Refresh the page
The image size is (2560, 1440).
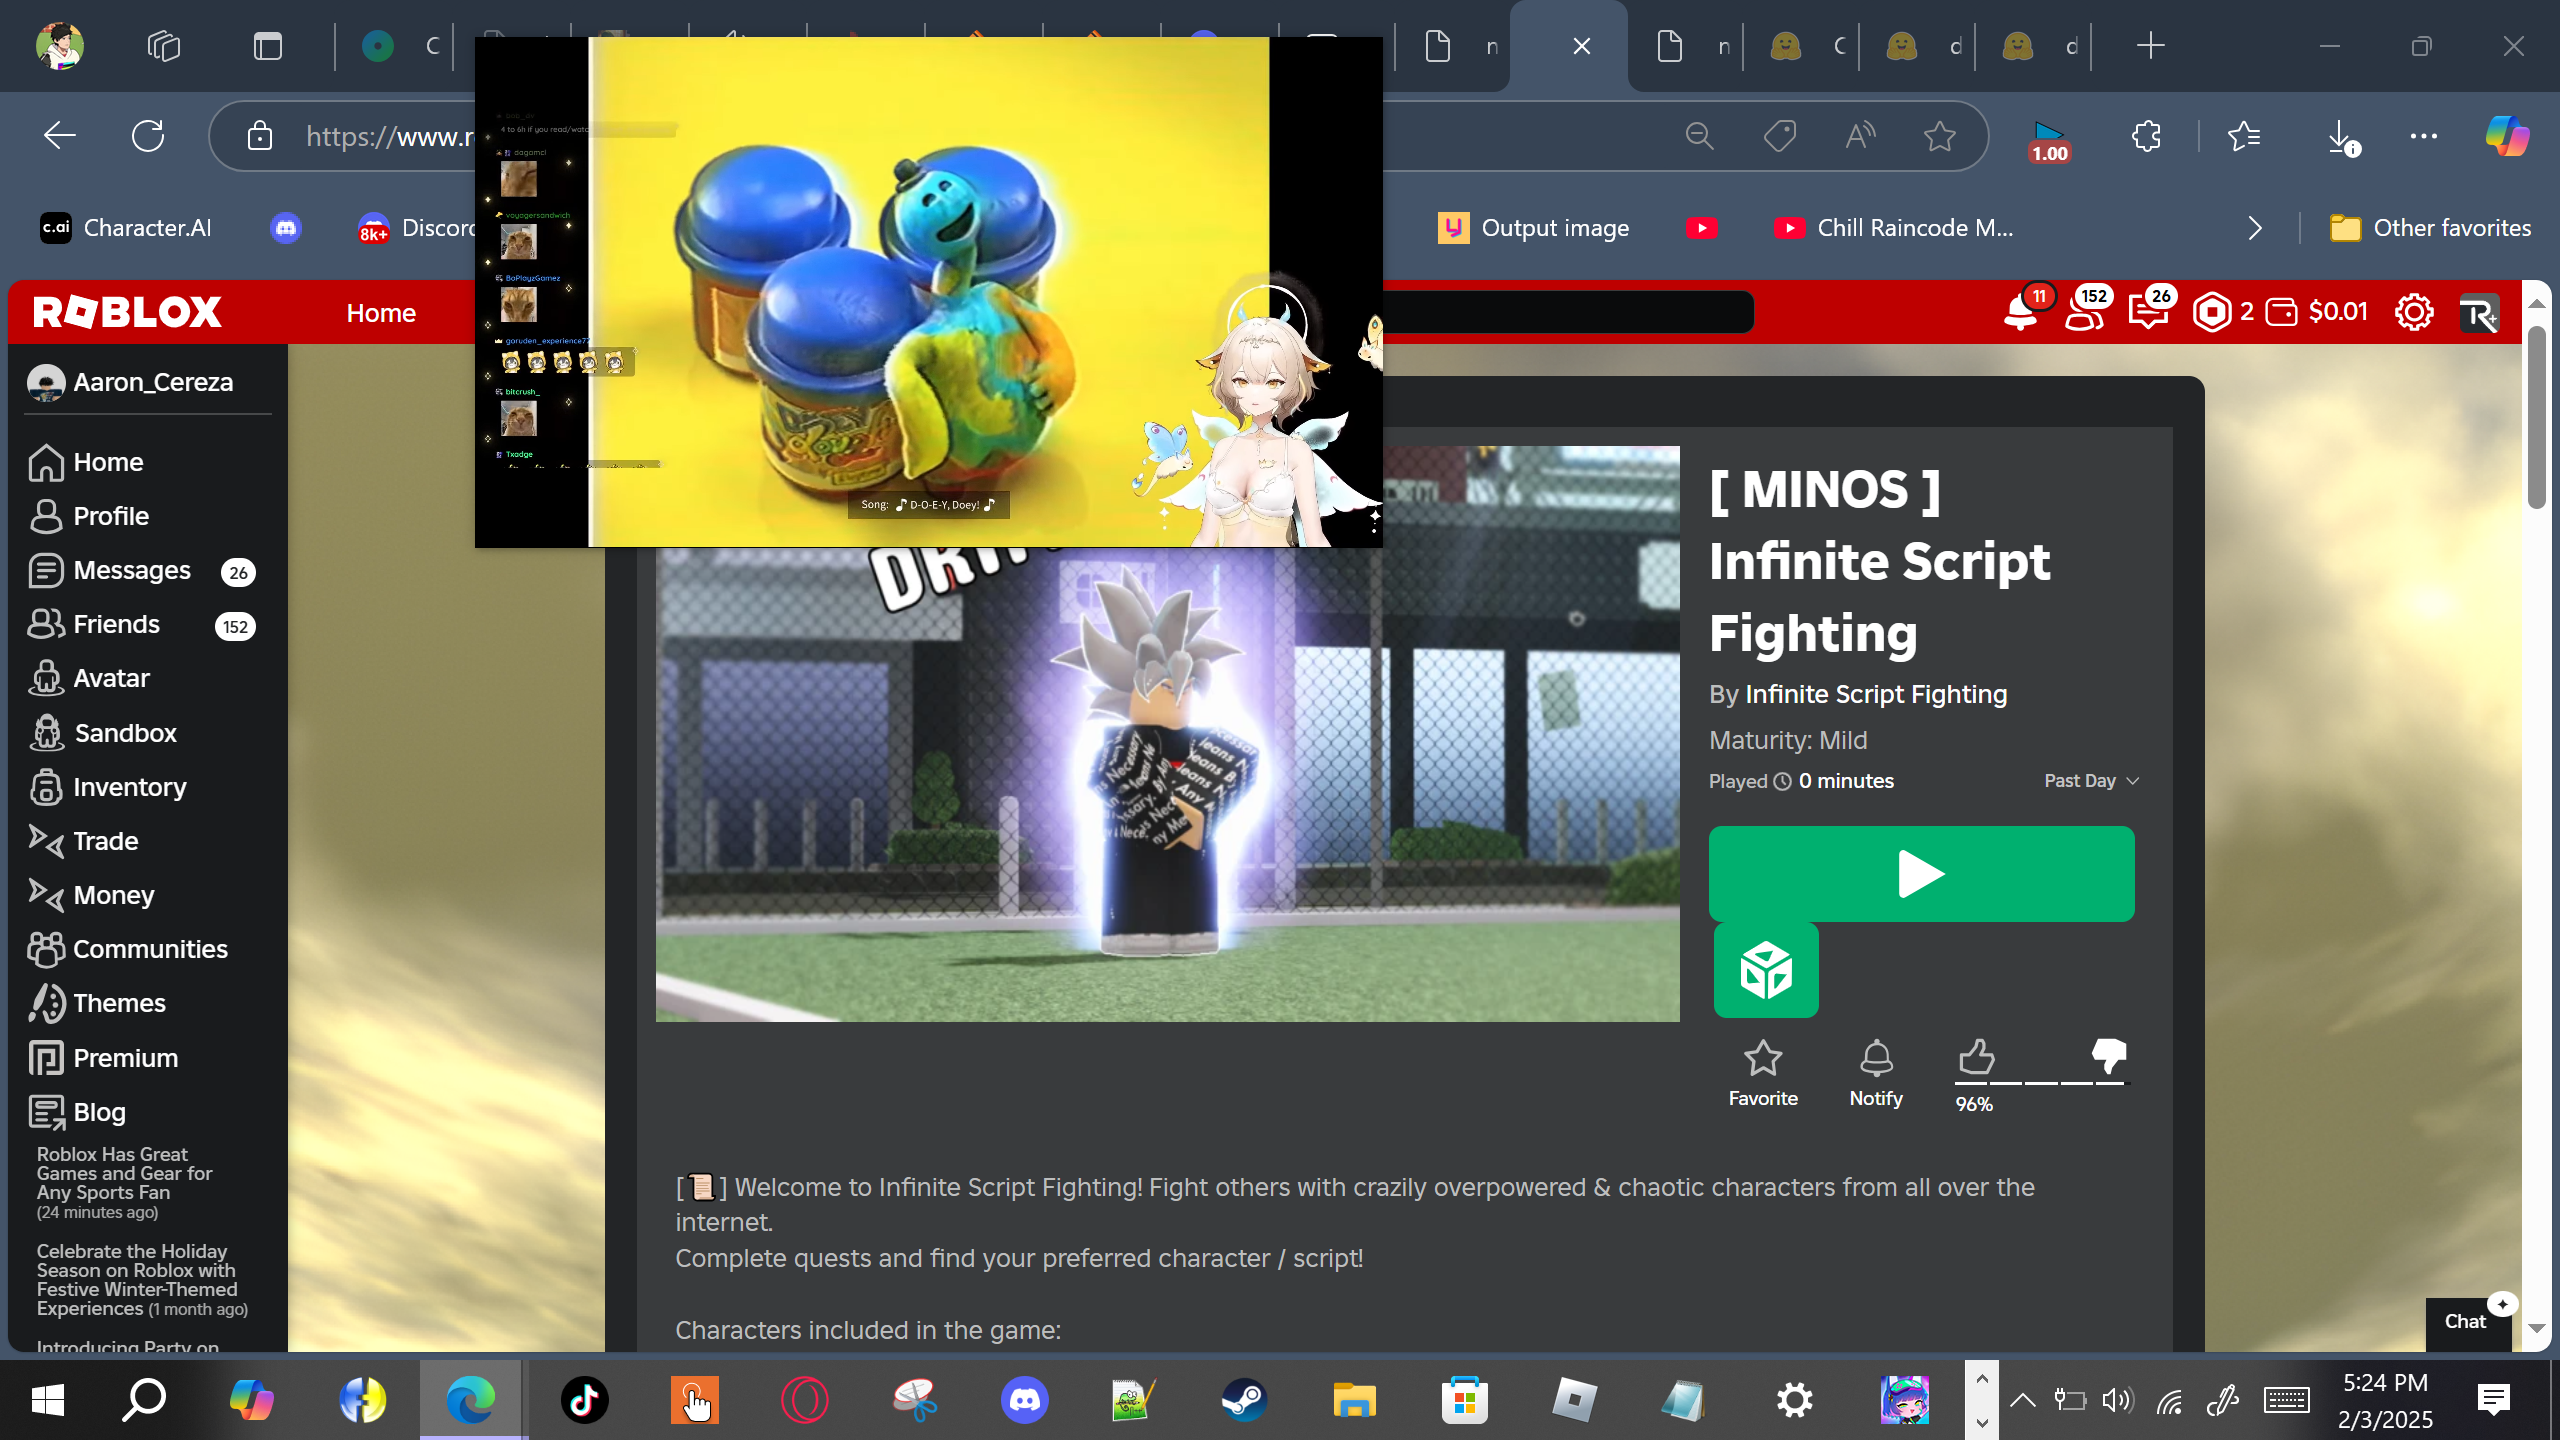coord(148,136)
